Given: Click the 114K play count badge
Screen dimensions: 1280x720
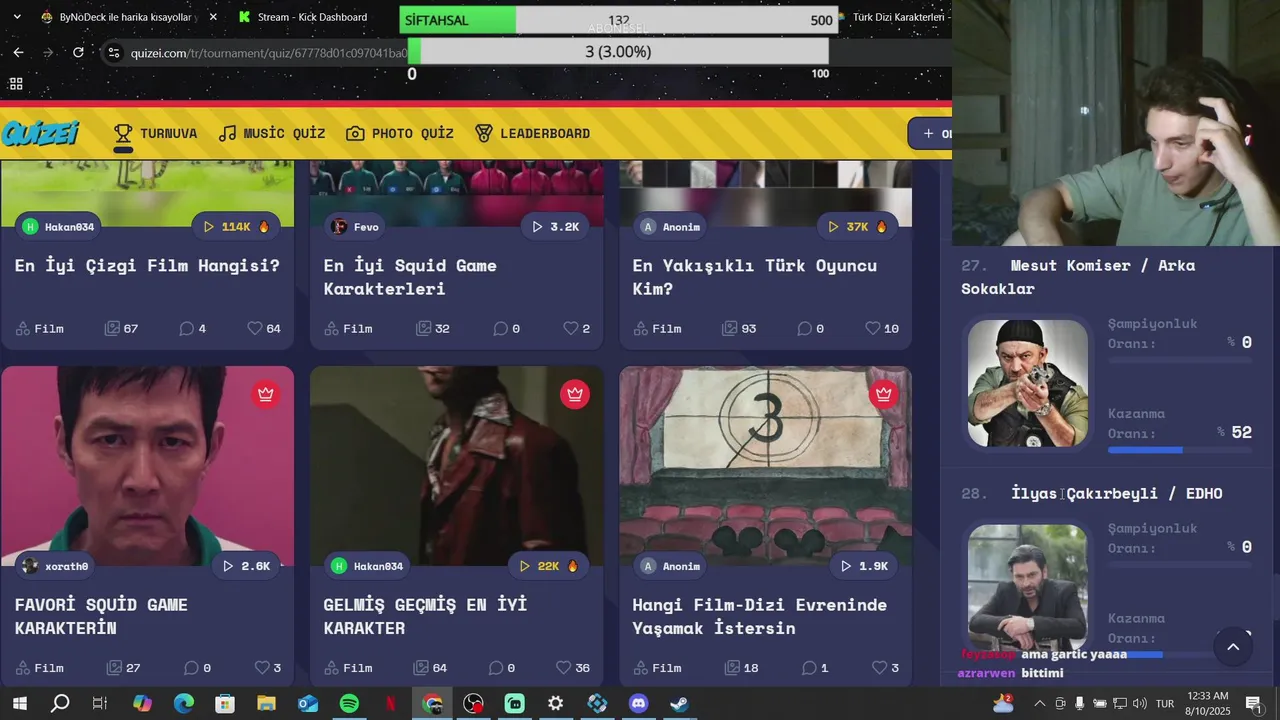Looking at the screenshot, I should click(237, 227).
